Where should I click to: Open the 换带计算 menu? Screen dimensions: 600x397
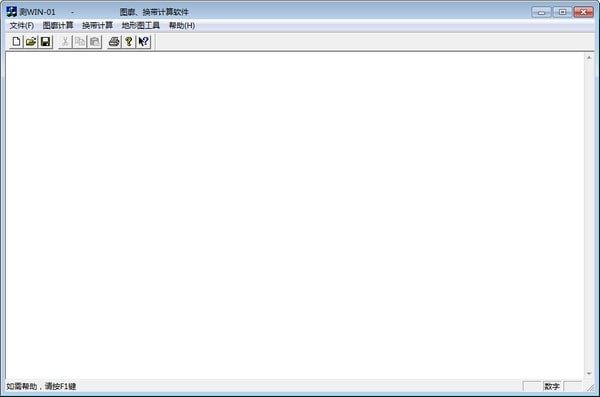tap(97, 25)
